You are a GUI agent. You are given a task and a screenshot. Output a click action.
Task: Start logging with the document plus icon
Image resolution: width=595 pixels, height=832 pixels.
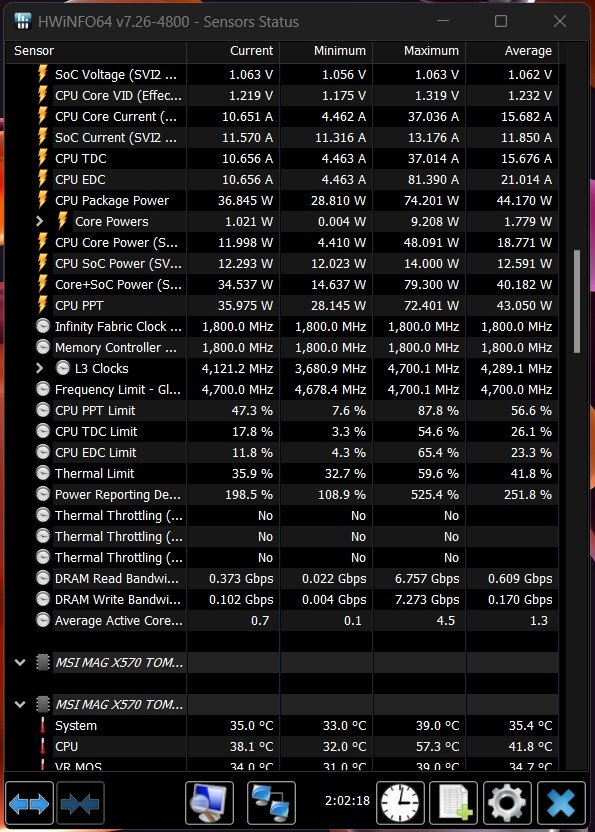[x=453, y=804]
